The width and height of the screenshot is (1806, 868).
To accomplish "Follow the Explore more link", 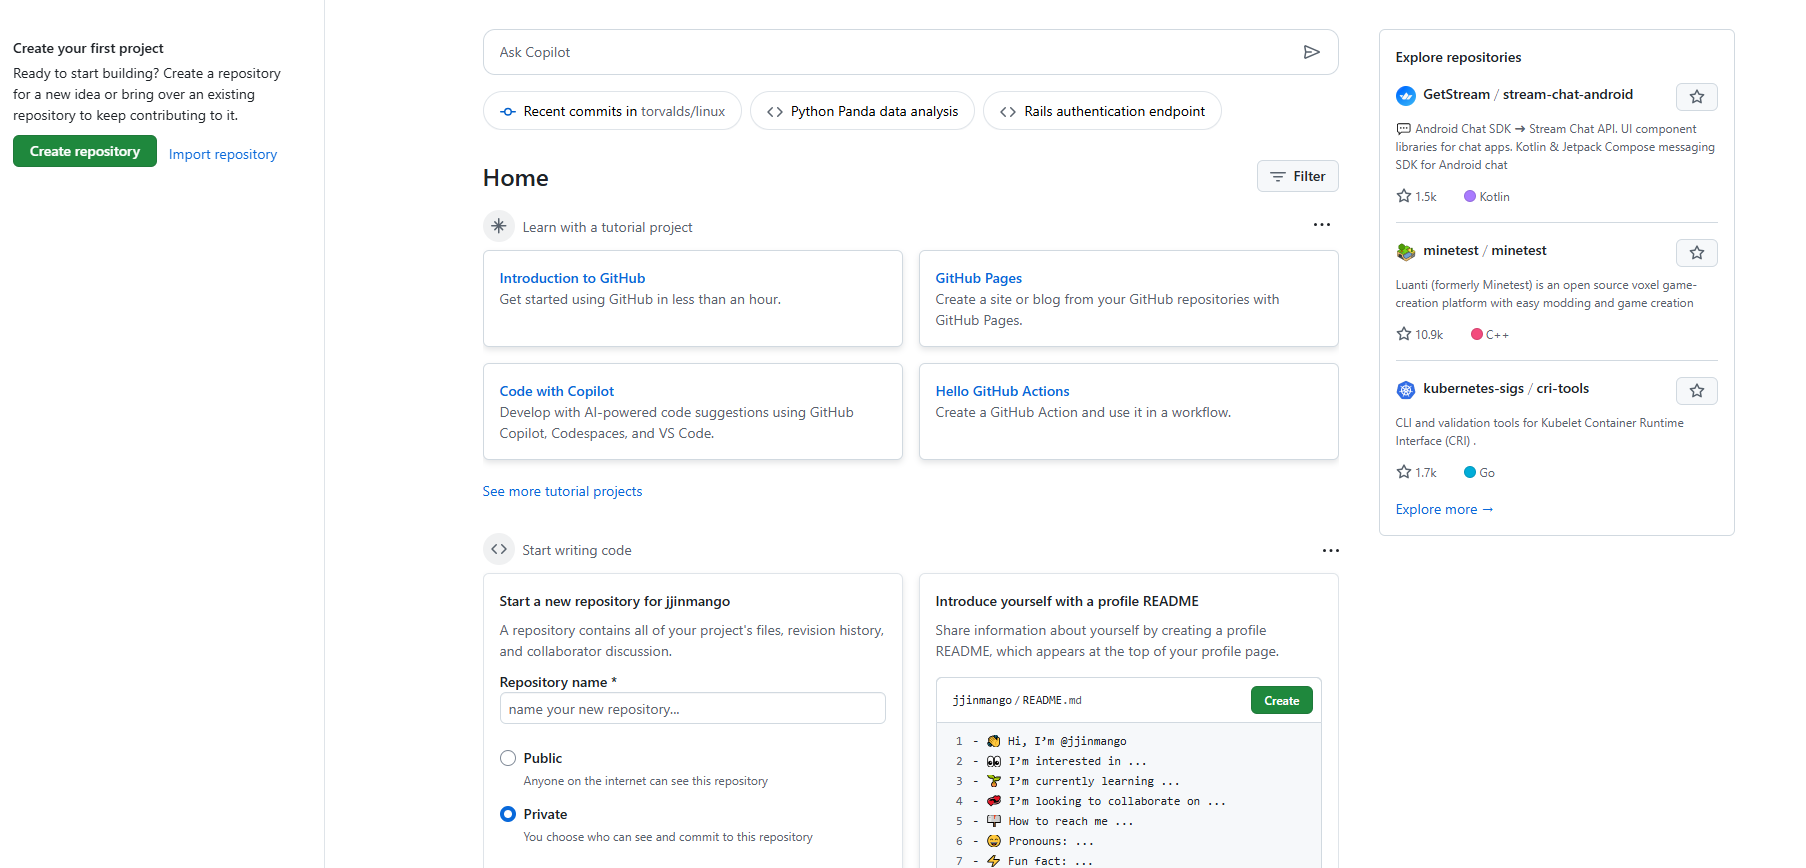I will click(x=1444, y=510).
